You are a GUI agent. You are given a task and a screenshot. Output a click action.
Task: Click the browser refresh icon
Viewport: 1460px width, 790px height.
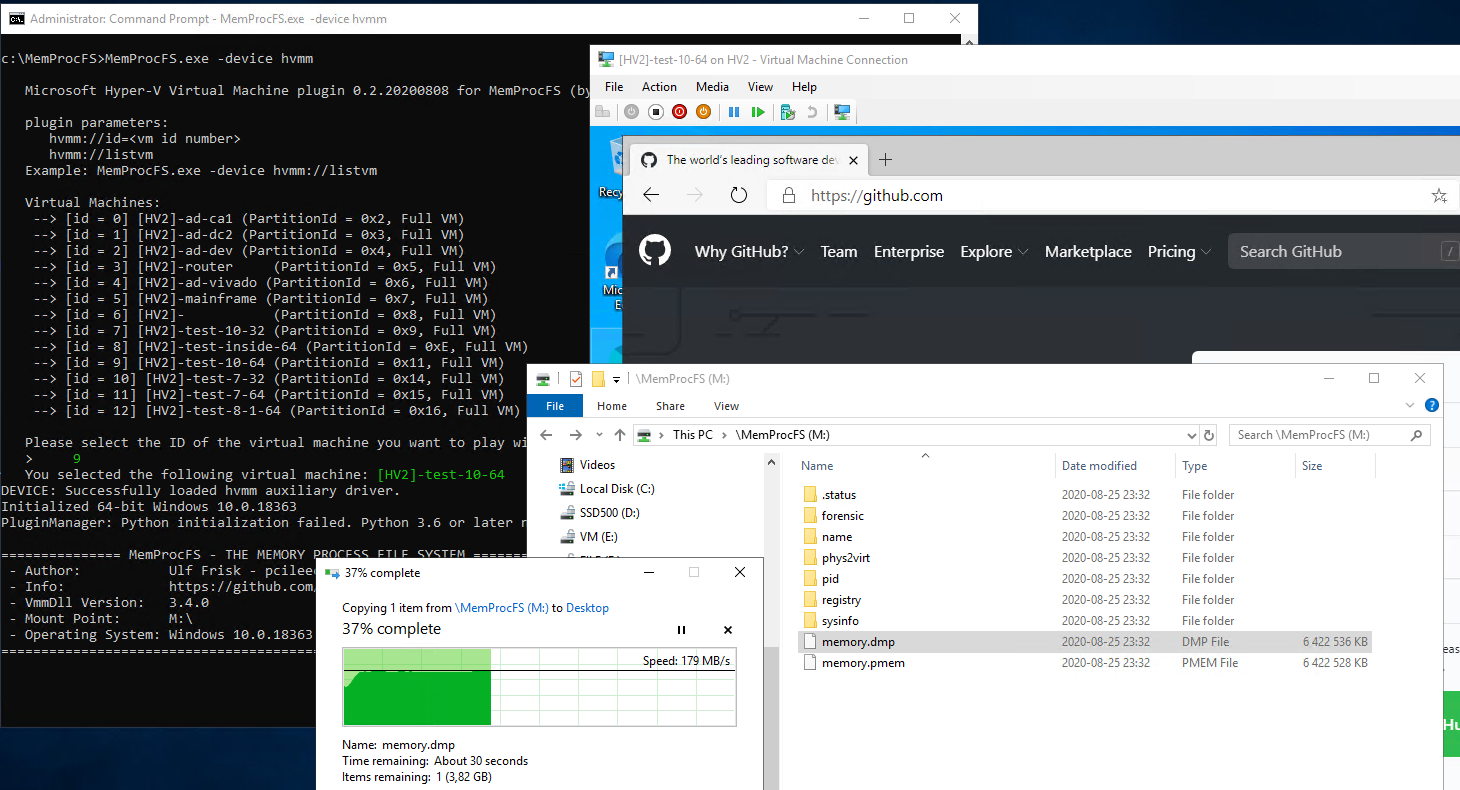739,195
